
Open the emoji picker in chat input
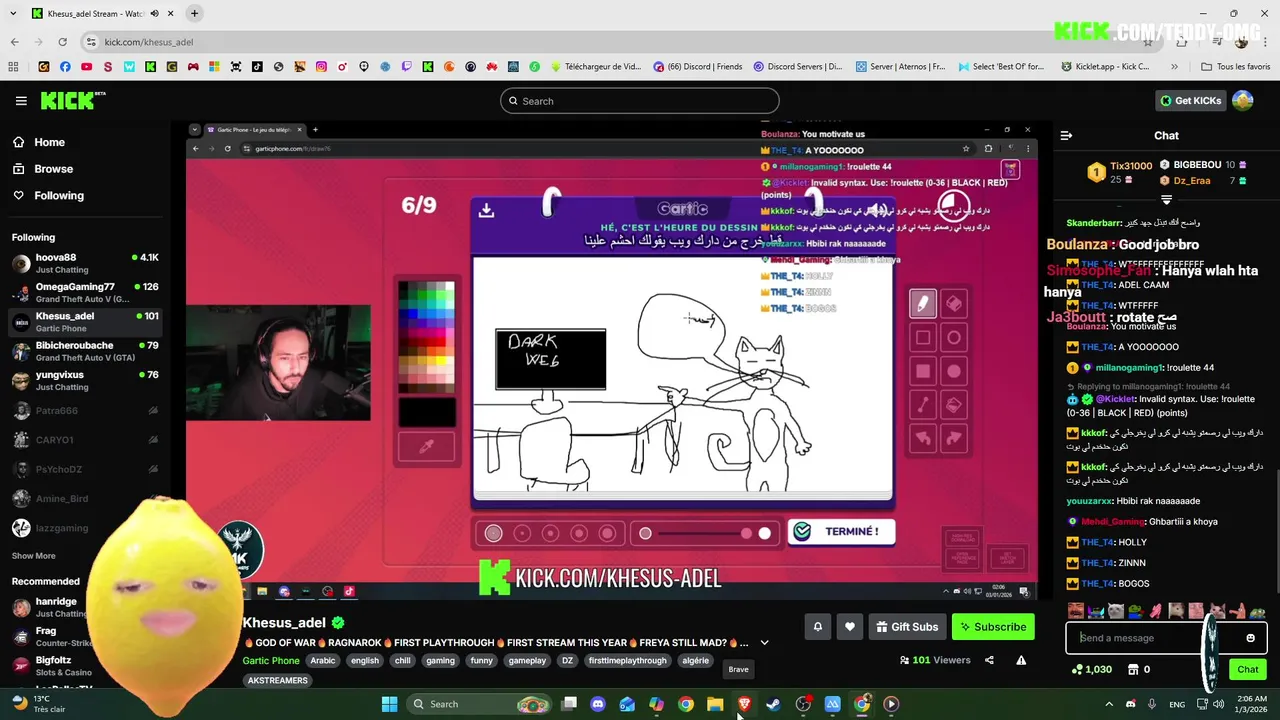pyautogui.click(x=1250, y=638)
